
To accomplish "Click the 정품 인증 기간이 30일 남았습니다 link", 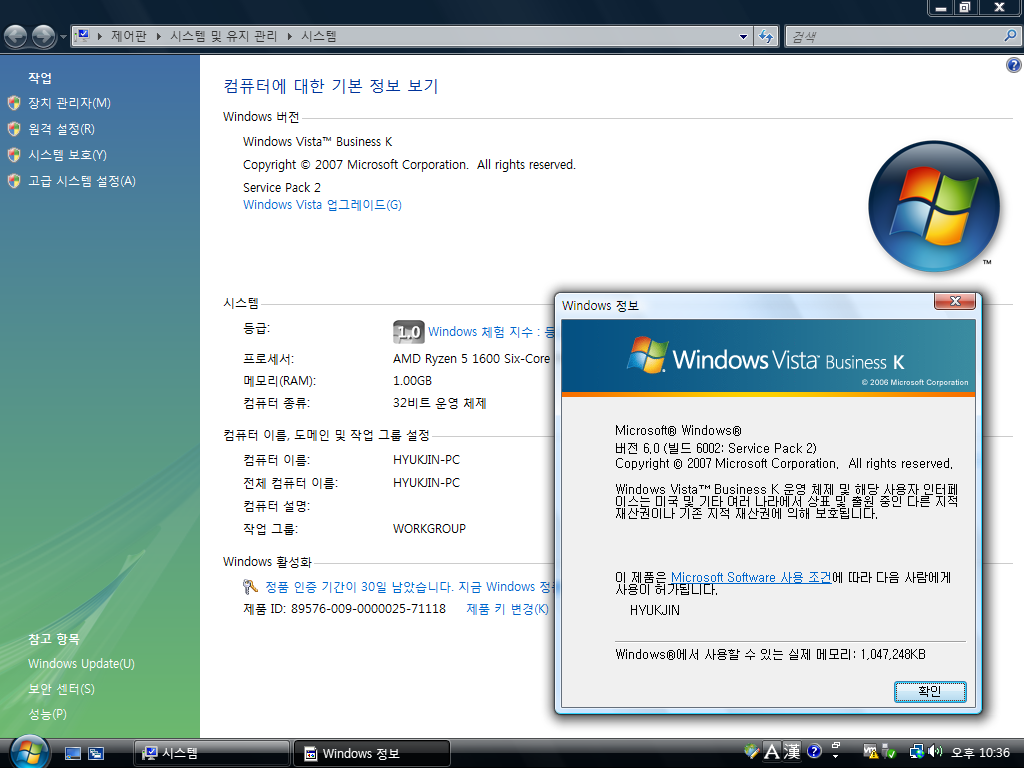I will pyautogui.click(x=409, y=587).
